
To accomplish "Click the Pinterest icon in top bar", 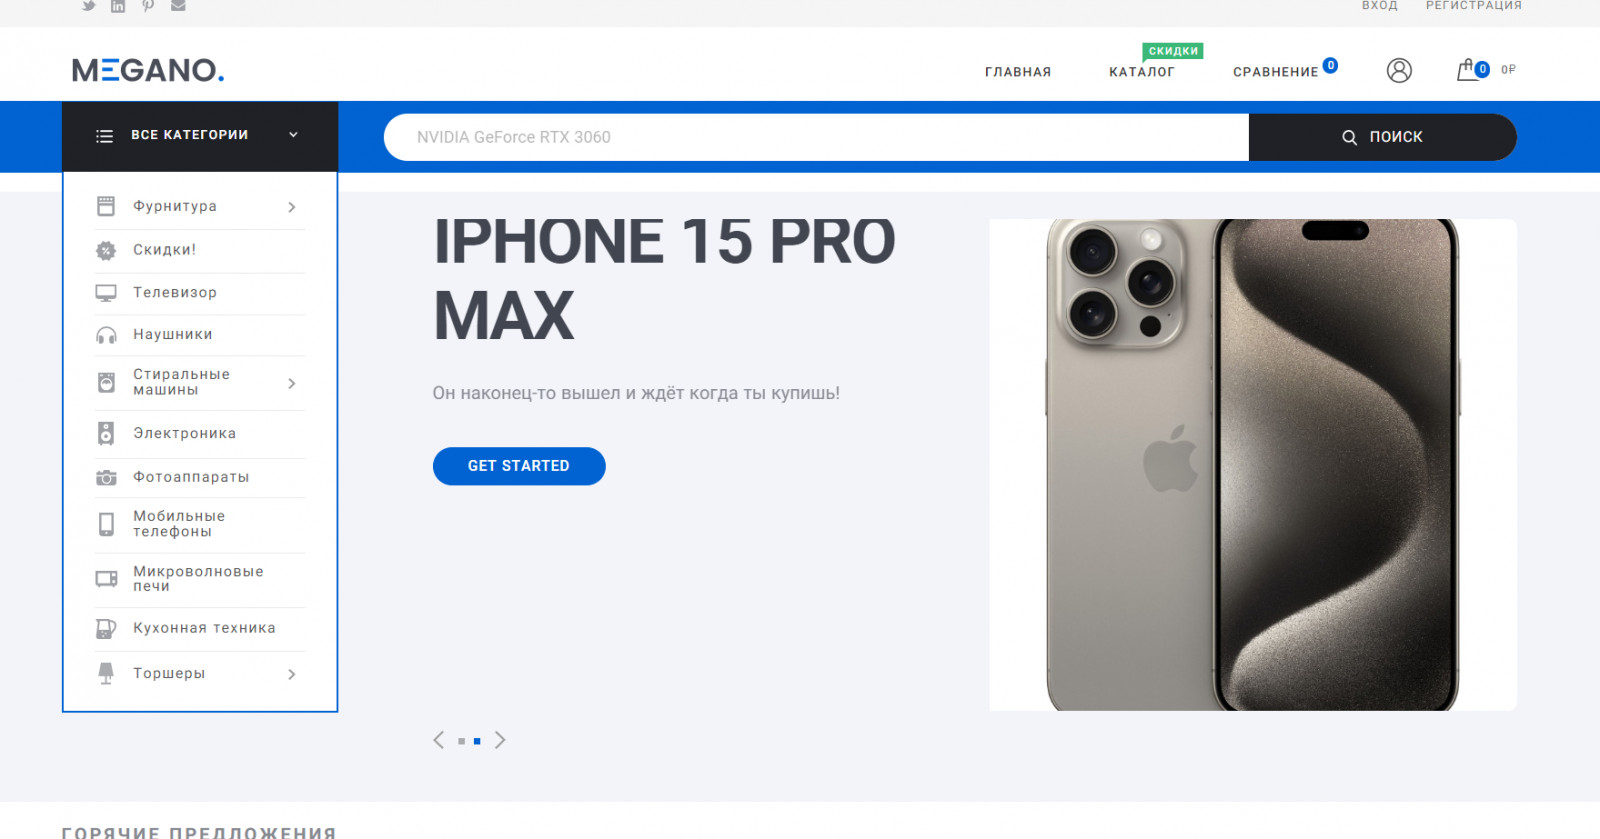I will pos(148,6).
